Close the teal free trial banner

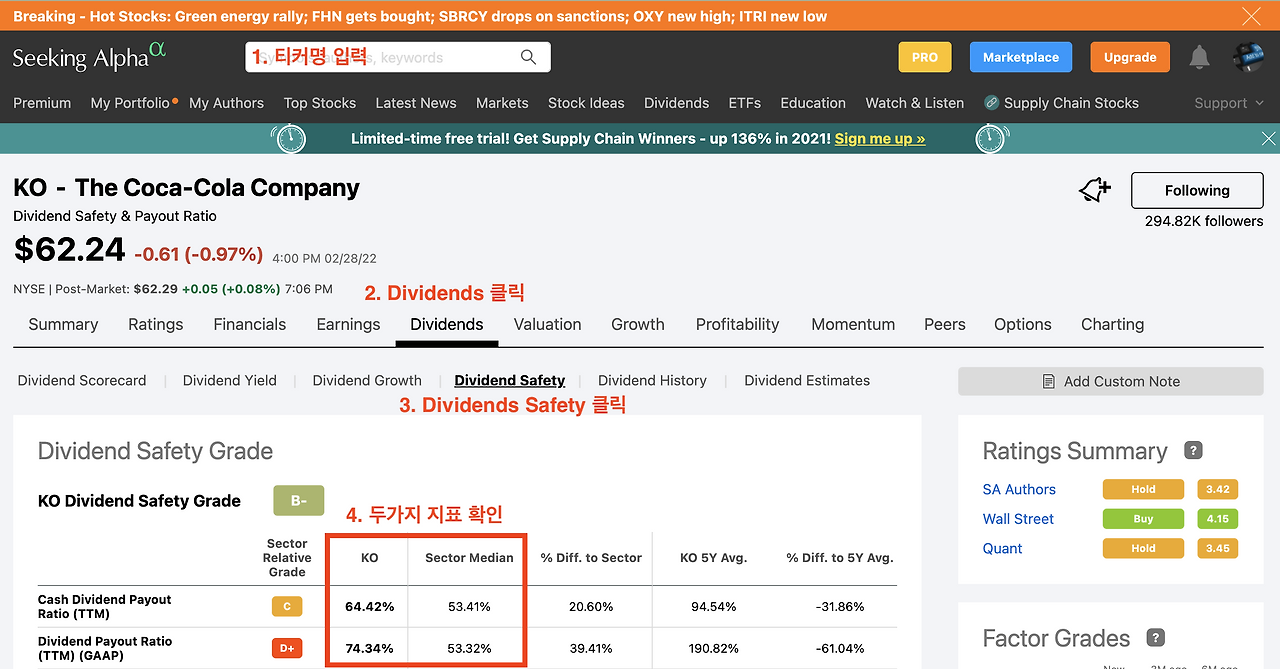pyautogui.click(x=1268, y=139)
